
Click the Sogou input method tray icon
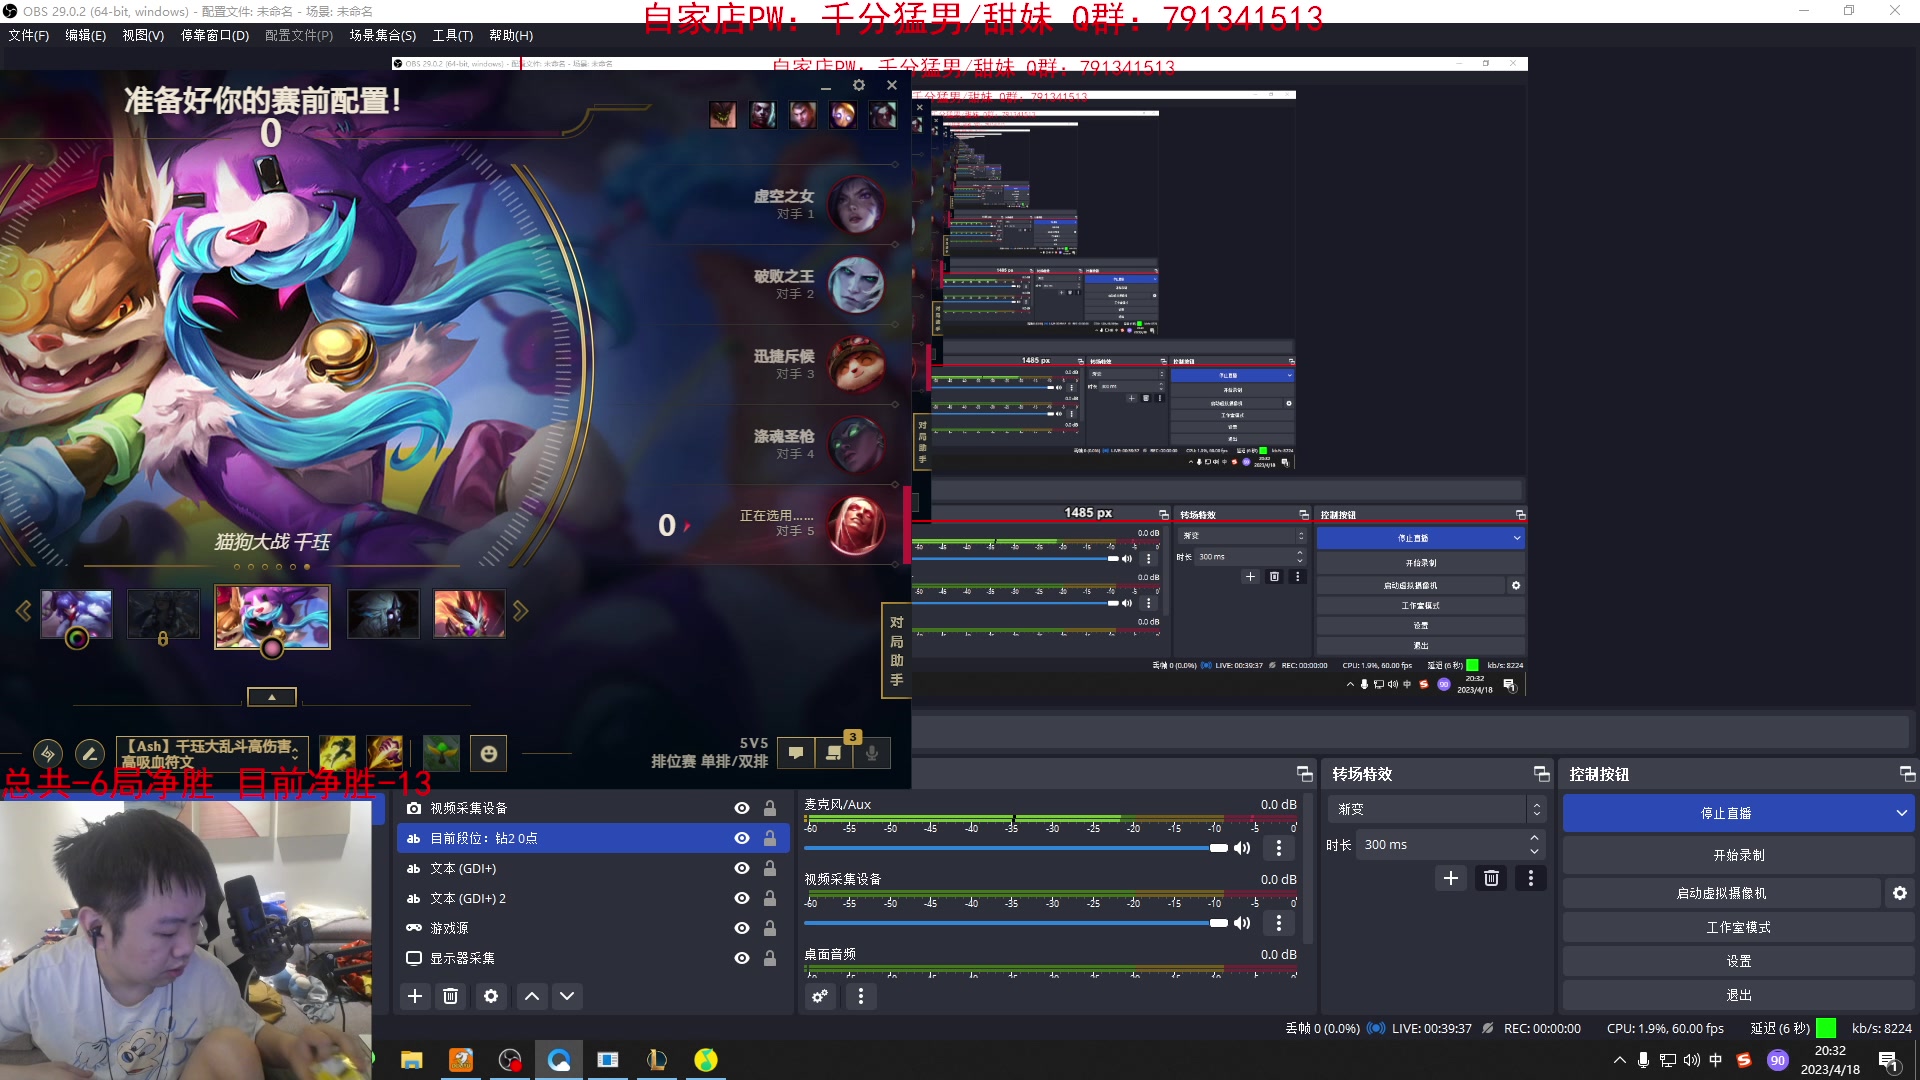coord(1744,1060)
